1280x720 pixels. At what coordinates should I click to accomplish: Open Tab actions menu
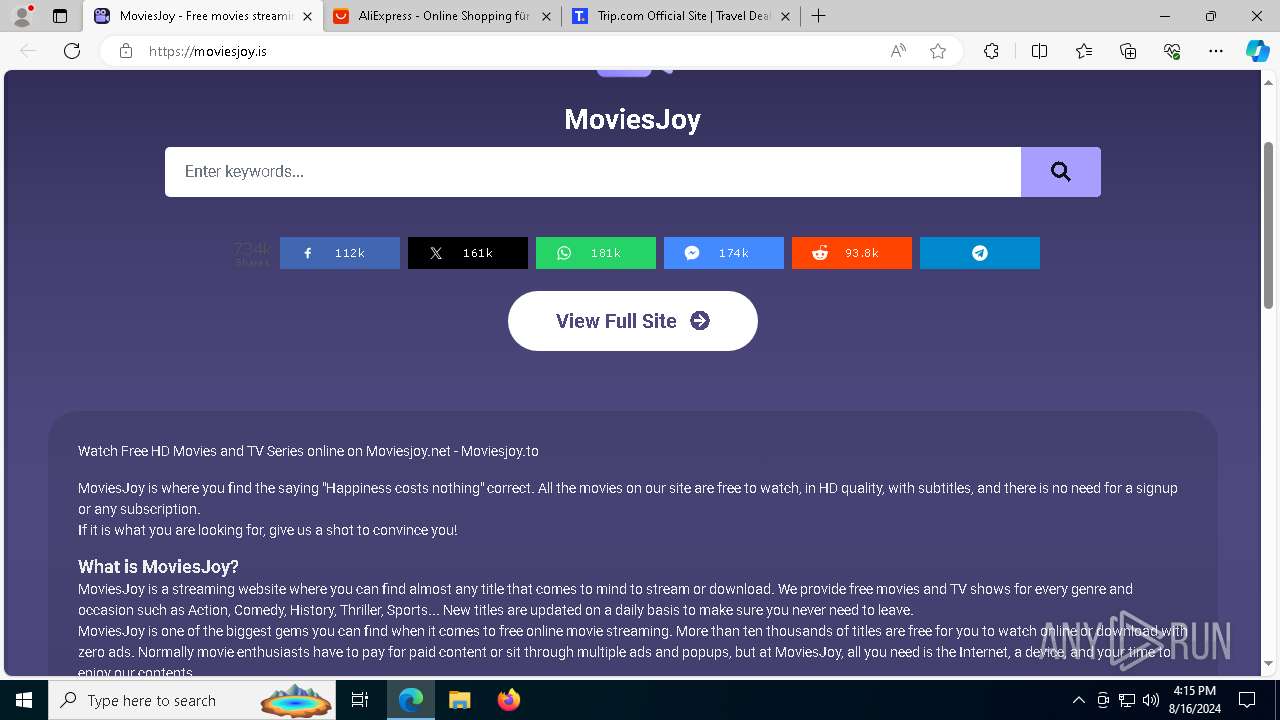coord(60,16)
